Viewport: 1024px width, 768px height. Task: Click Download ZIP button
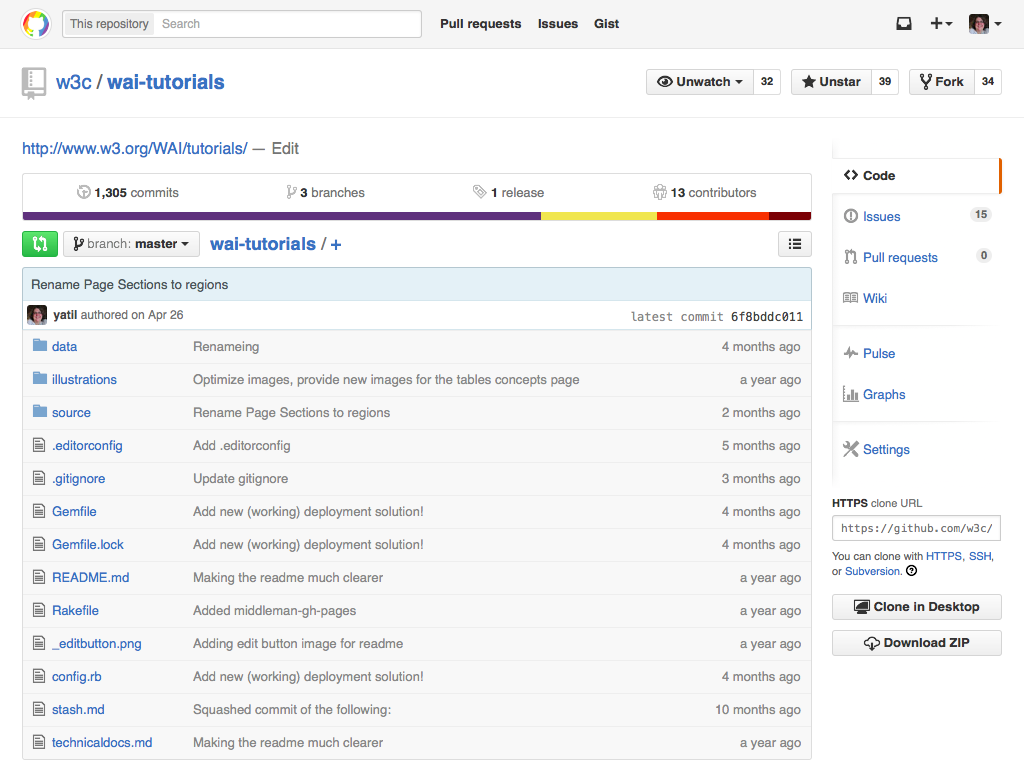click(x=916, y=643)
